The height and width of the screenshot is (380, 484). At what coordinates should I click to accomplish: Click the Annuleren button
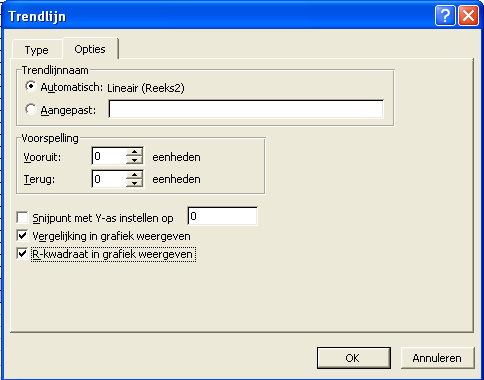[437, 358]
